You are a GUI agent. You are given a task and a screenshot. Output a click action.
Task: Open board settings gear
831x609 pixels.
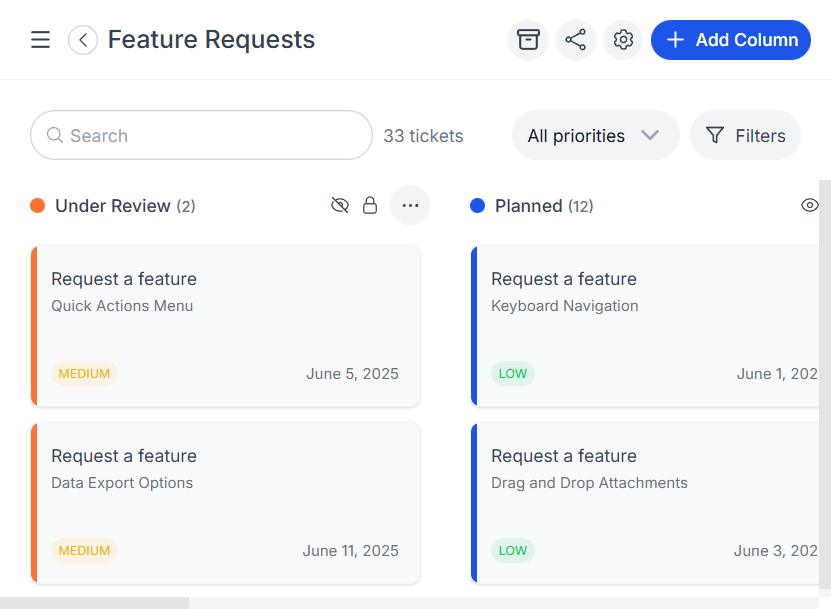coord(623,40)
